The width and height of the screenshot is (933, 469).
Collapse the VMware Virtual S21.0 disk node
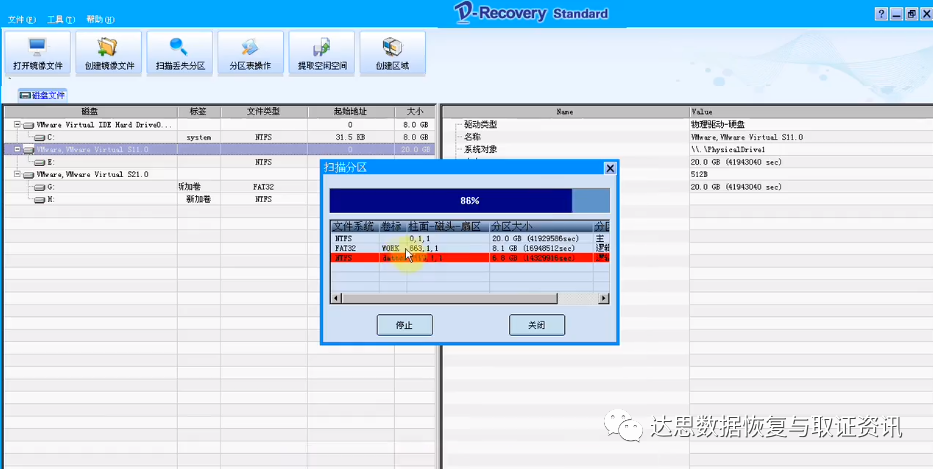(x=17, y=174)
